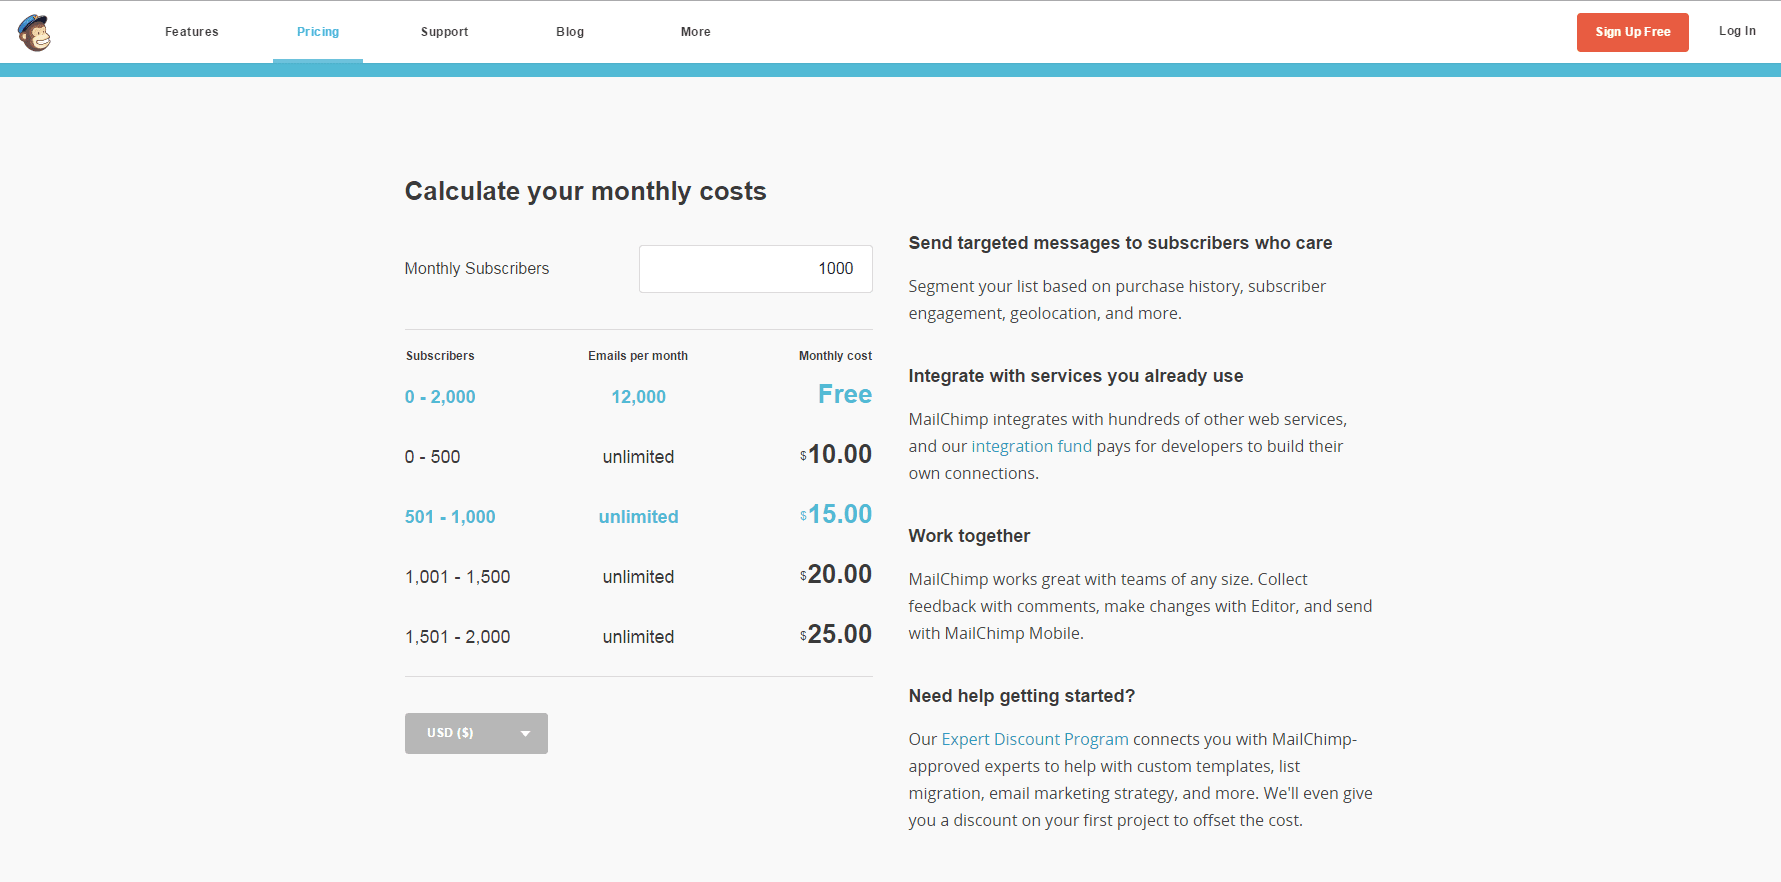
Task: Follow the integration fund link
Action: coord(1031,446)
